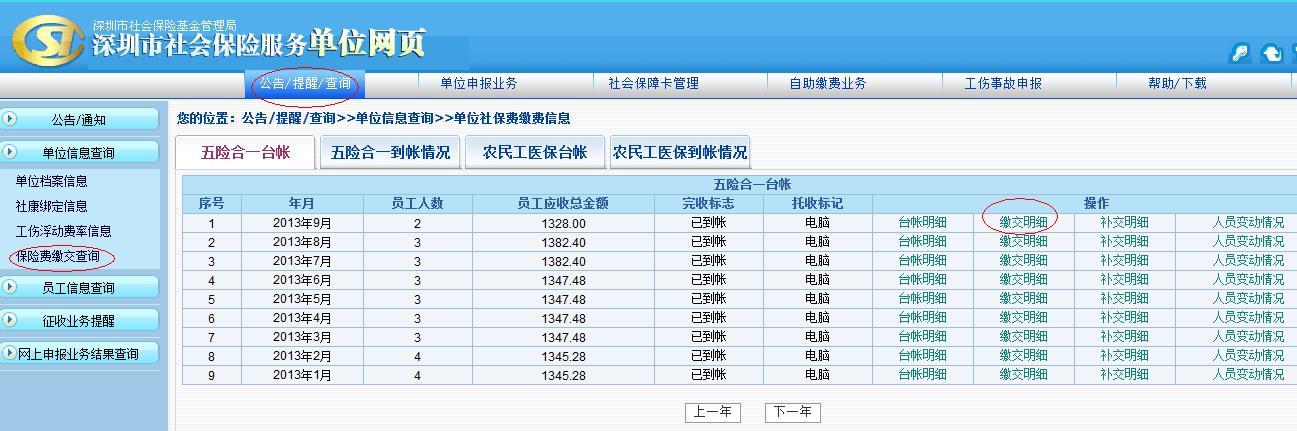1297x431 pixels.
Task: Open 缴交明细 for 2013年9月
Action: pos(1023,223)
